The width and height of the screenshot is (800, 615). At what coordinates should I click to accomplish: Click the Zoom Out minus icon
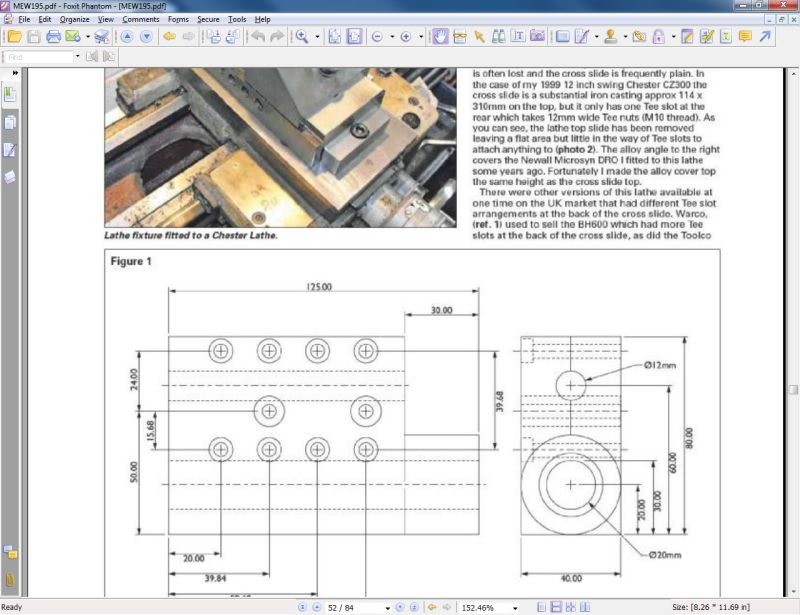click(x=377, y=37)
